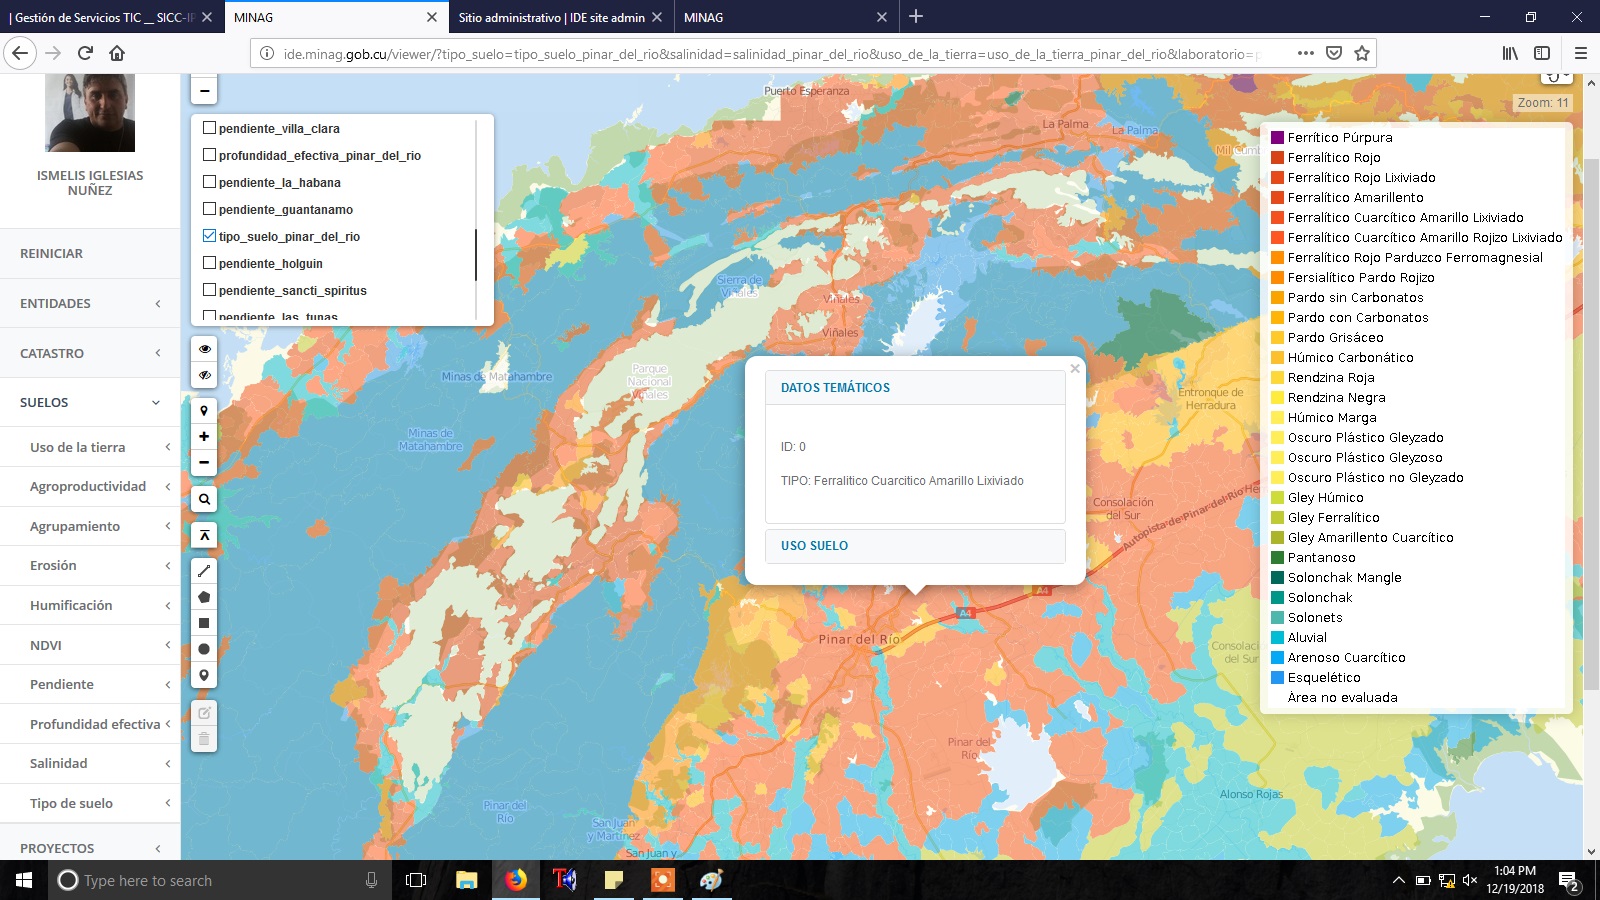Expand the ENTIDADES sidebar section
This screenshot has height=900, width=1600.
tap(90, 303)
